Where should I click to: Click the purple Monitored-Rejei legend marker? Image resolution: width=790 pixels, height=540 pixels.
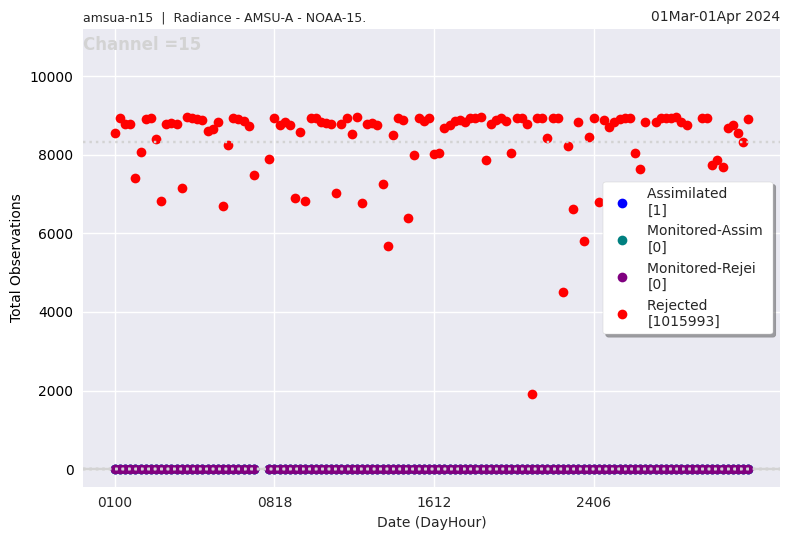point(622,277)
